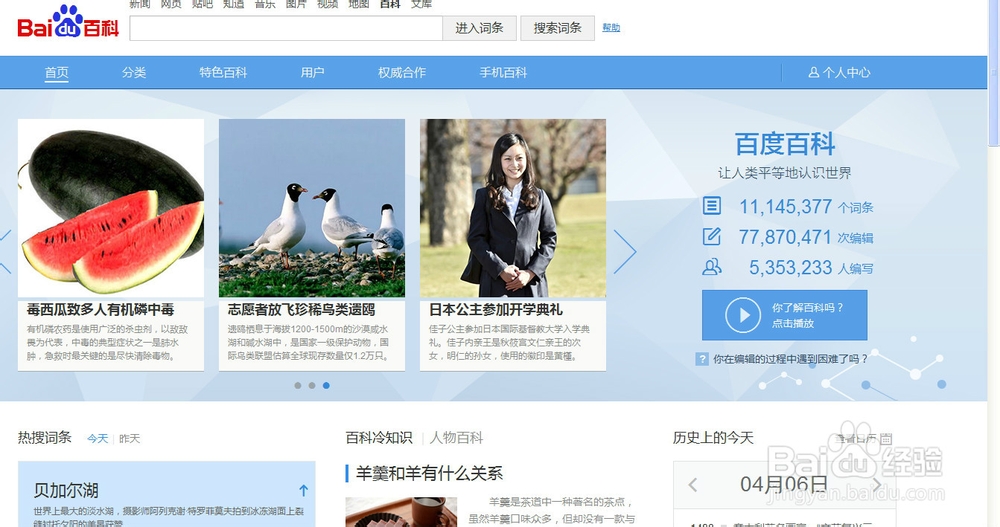Open the 用户 navigation menu
The height and width of the screenshot is (527, 1000).
[312, 73]
